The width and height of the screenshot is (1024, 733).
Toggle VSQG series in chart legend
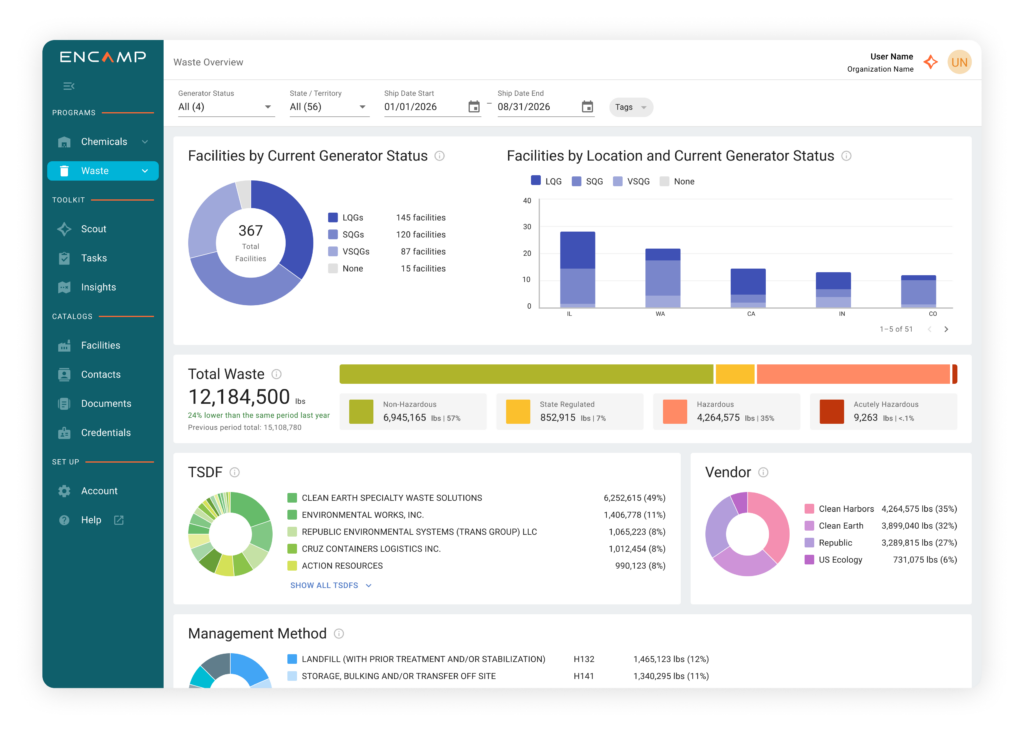[x=632, y=181]
